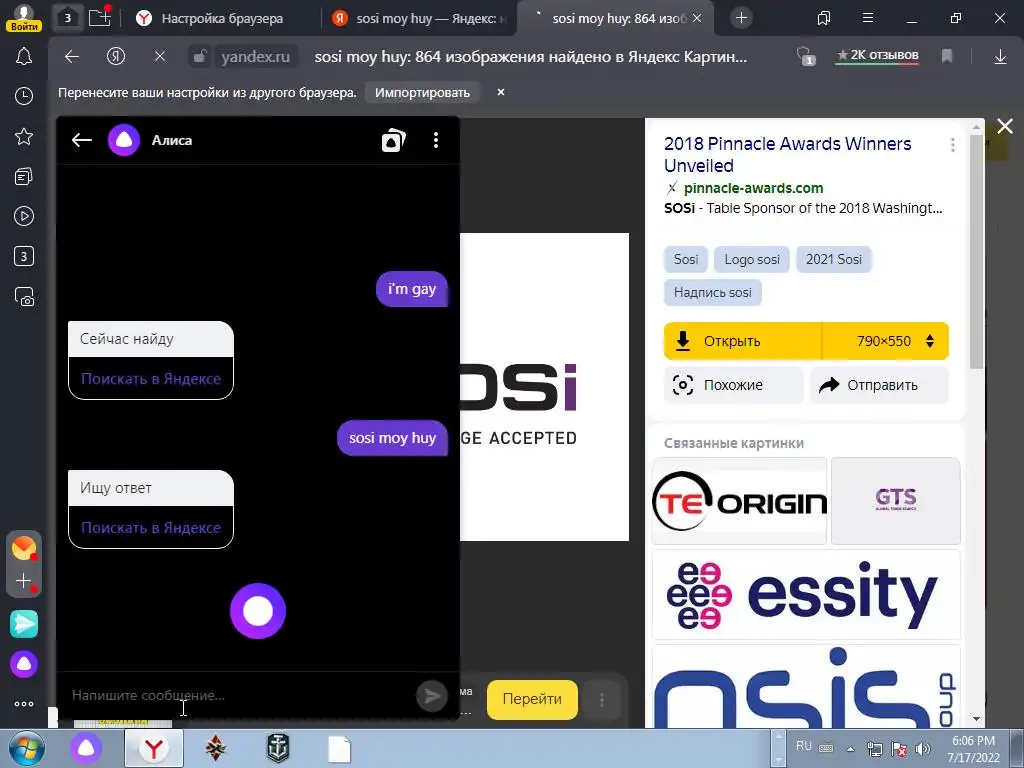
Task: Select the 2021 Sosi tag chip
Action: (x=834, y=259)
